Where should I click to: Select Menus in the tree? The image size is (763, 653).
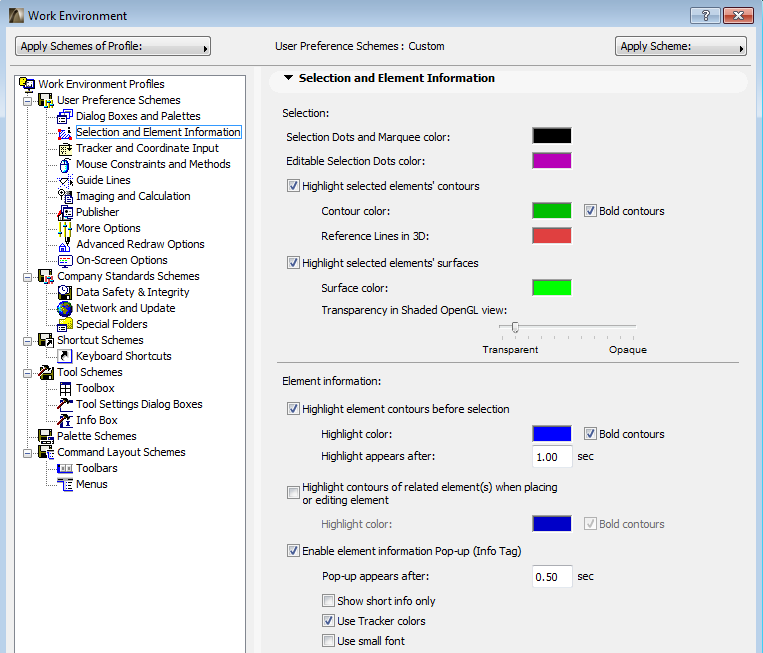pyautogui.click(x=91, y=485)
